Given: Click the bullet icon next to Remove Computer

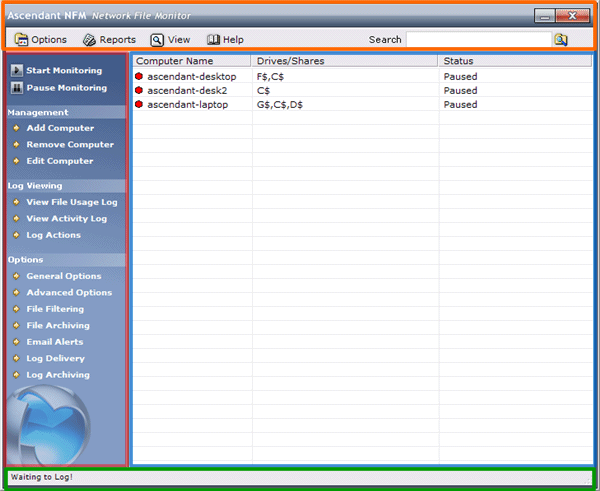Looking at the screenshot, I should [16, 144].
